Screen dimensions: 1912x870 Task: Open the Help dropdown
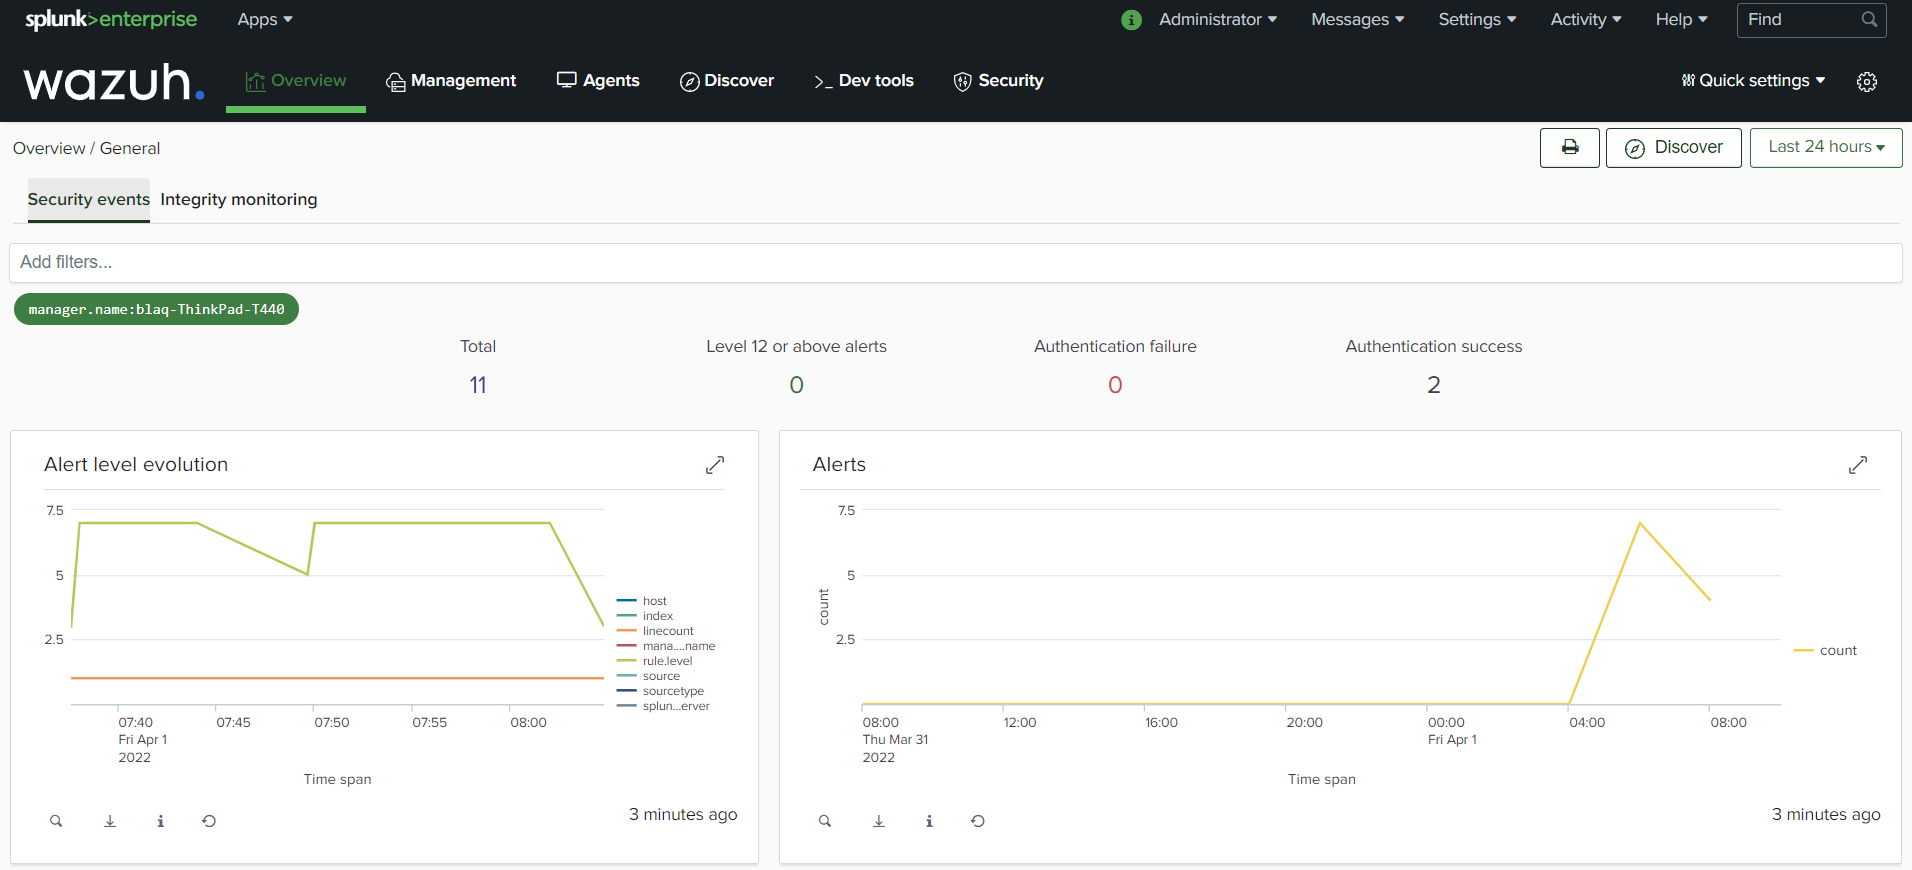(1681, 20)
